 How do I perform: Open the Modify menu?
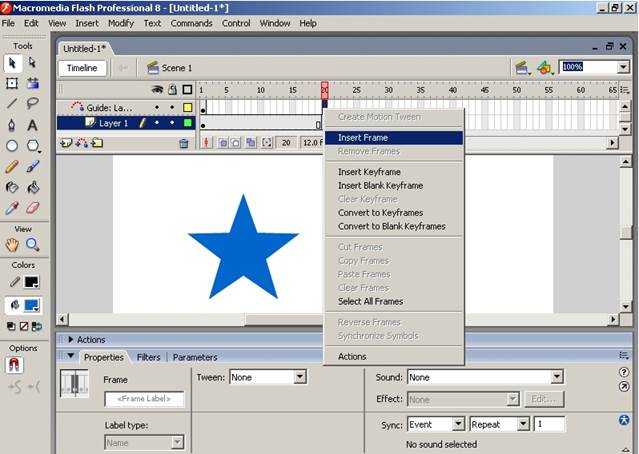click(121, 23)
